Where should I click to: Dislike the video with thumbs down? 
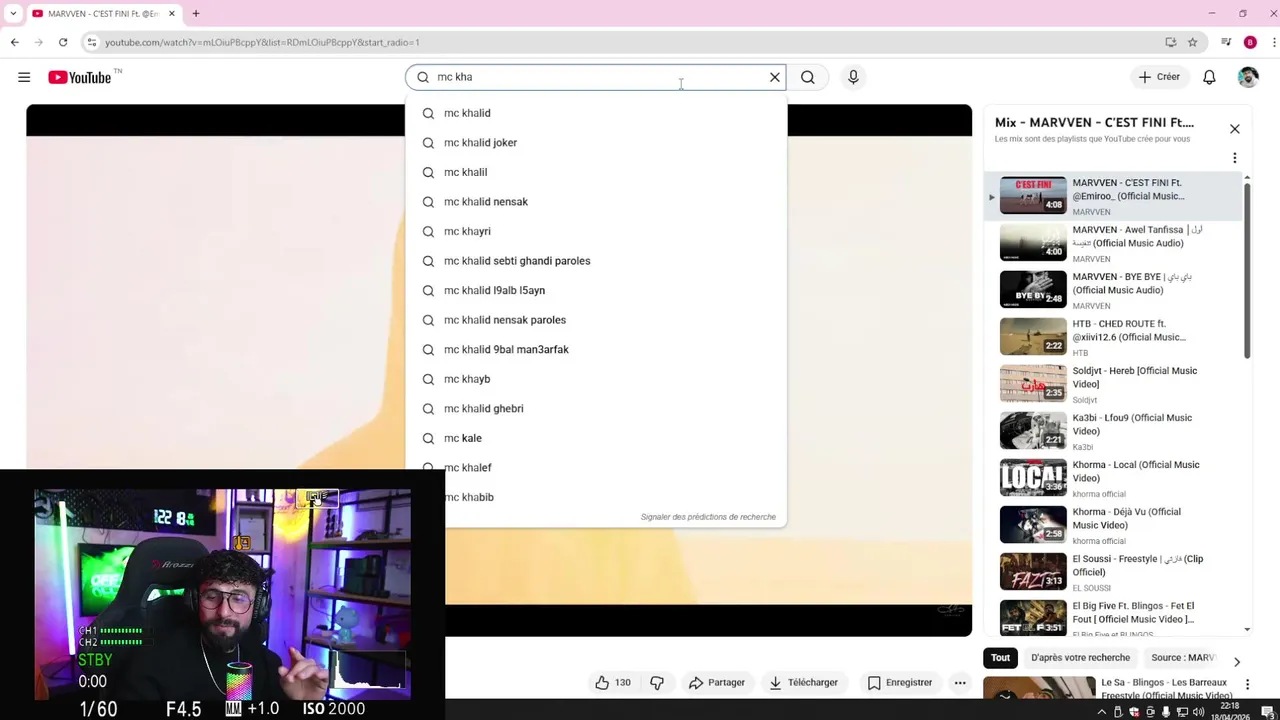click(x=657, y=683)
